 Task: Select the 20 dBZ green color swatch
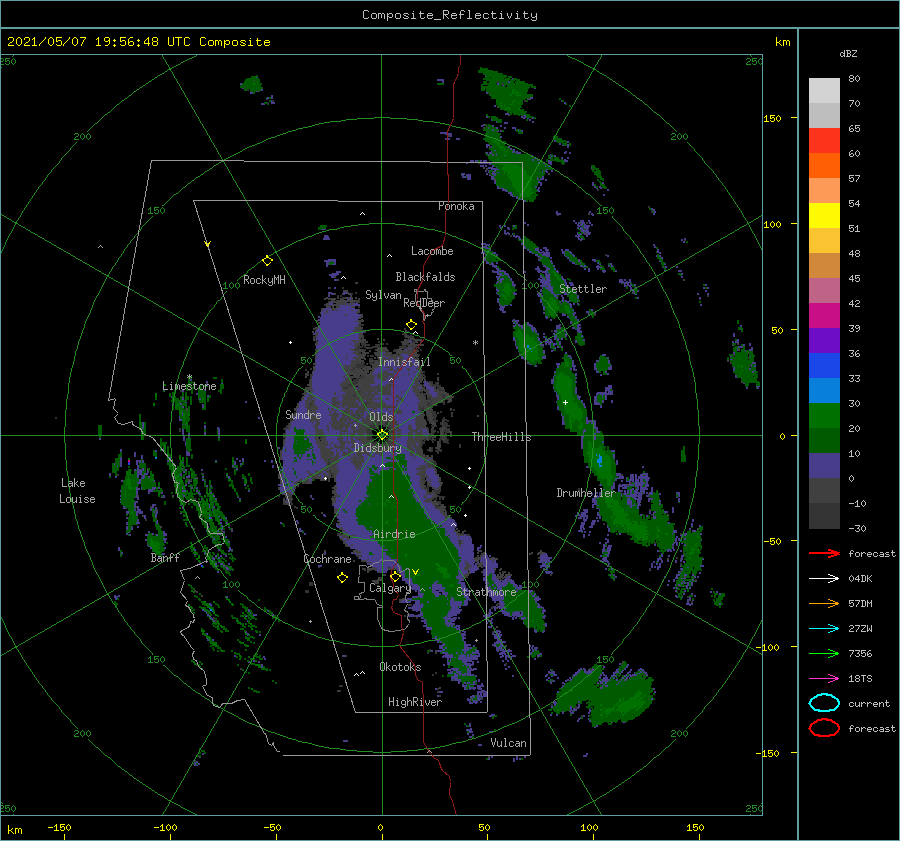coord(824,415)
